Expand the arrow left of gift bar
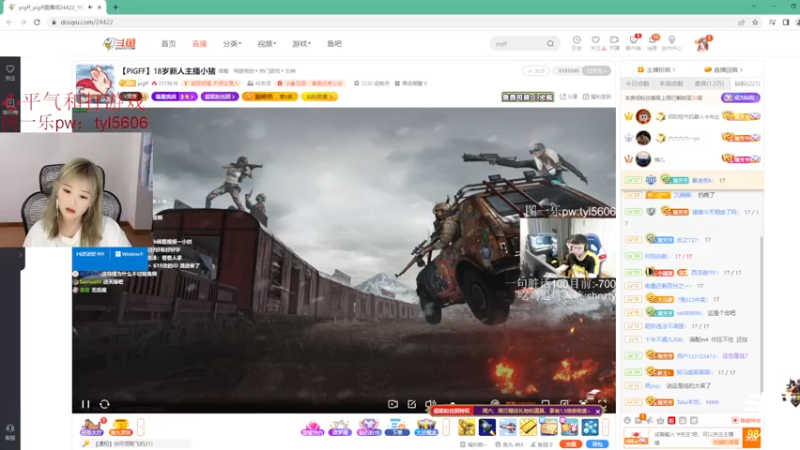This screenshot has height=450, width=800. 446,427
